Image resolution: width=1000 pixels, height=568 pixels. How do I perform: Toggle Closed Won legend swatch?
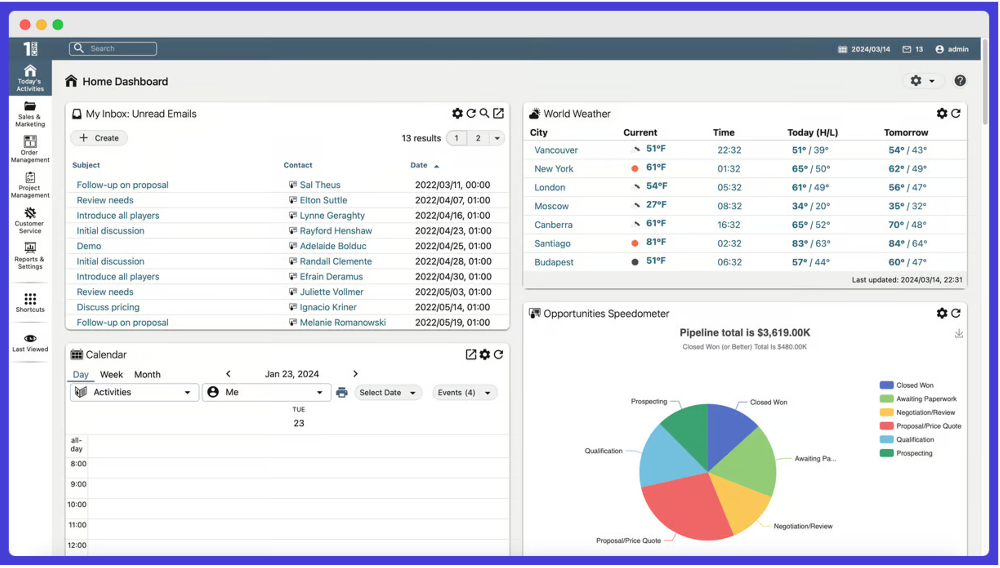pyautogui.click(x=886, y=385)
